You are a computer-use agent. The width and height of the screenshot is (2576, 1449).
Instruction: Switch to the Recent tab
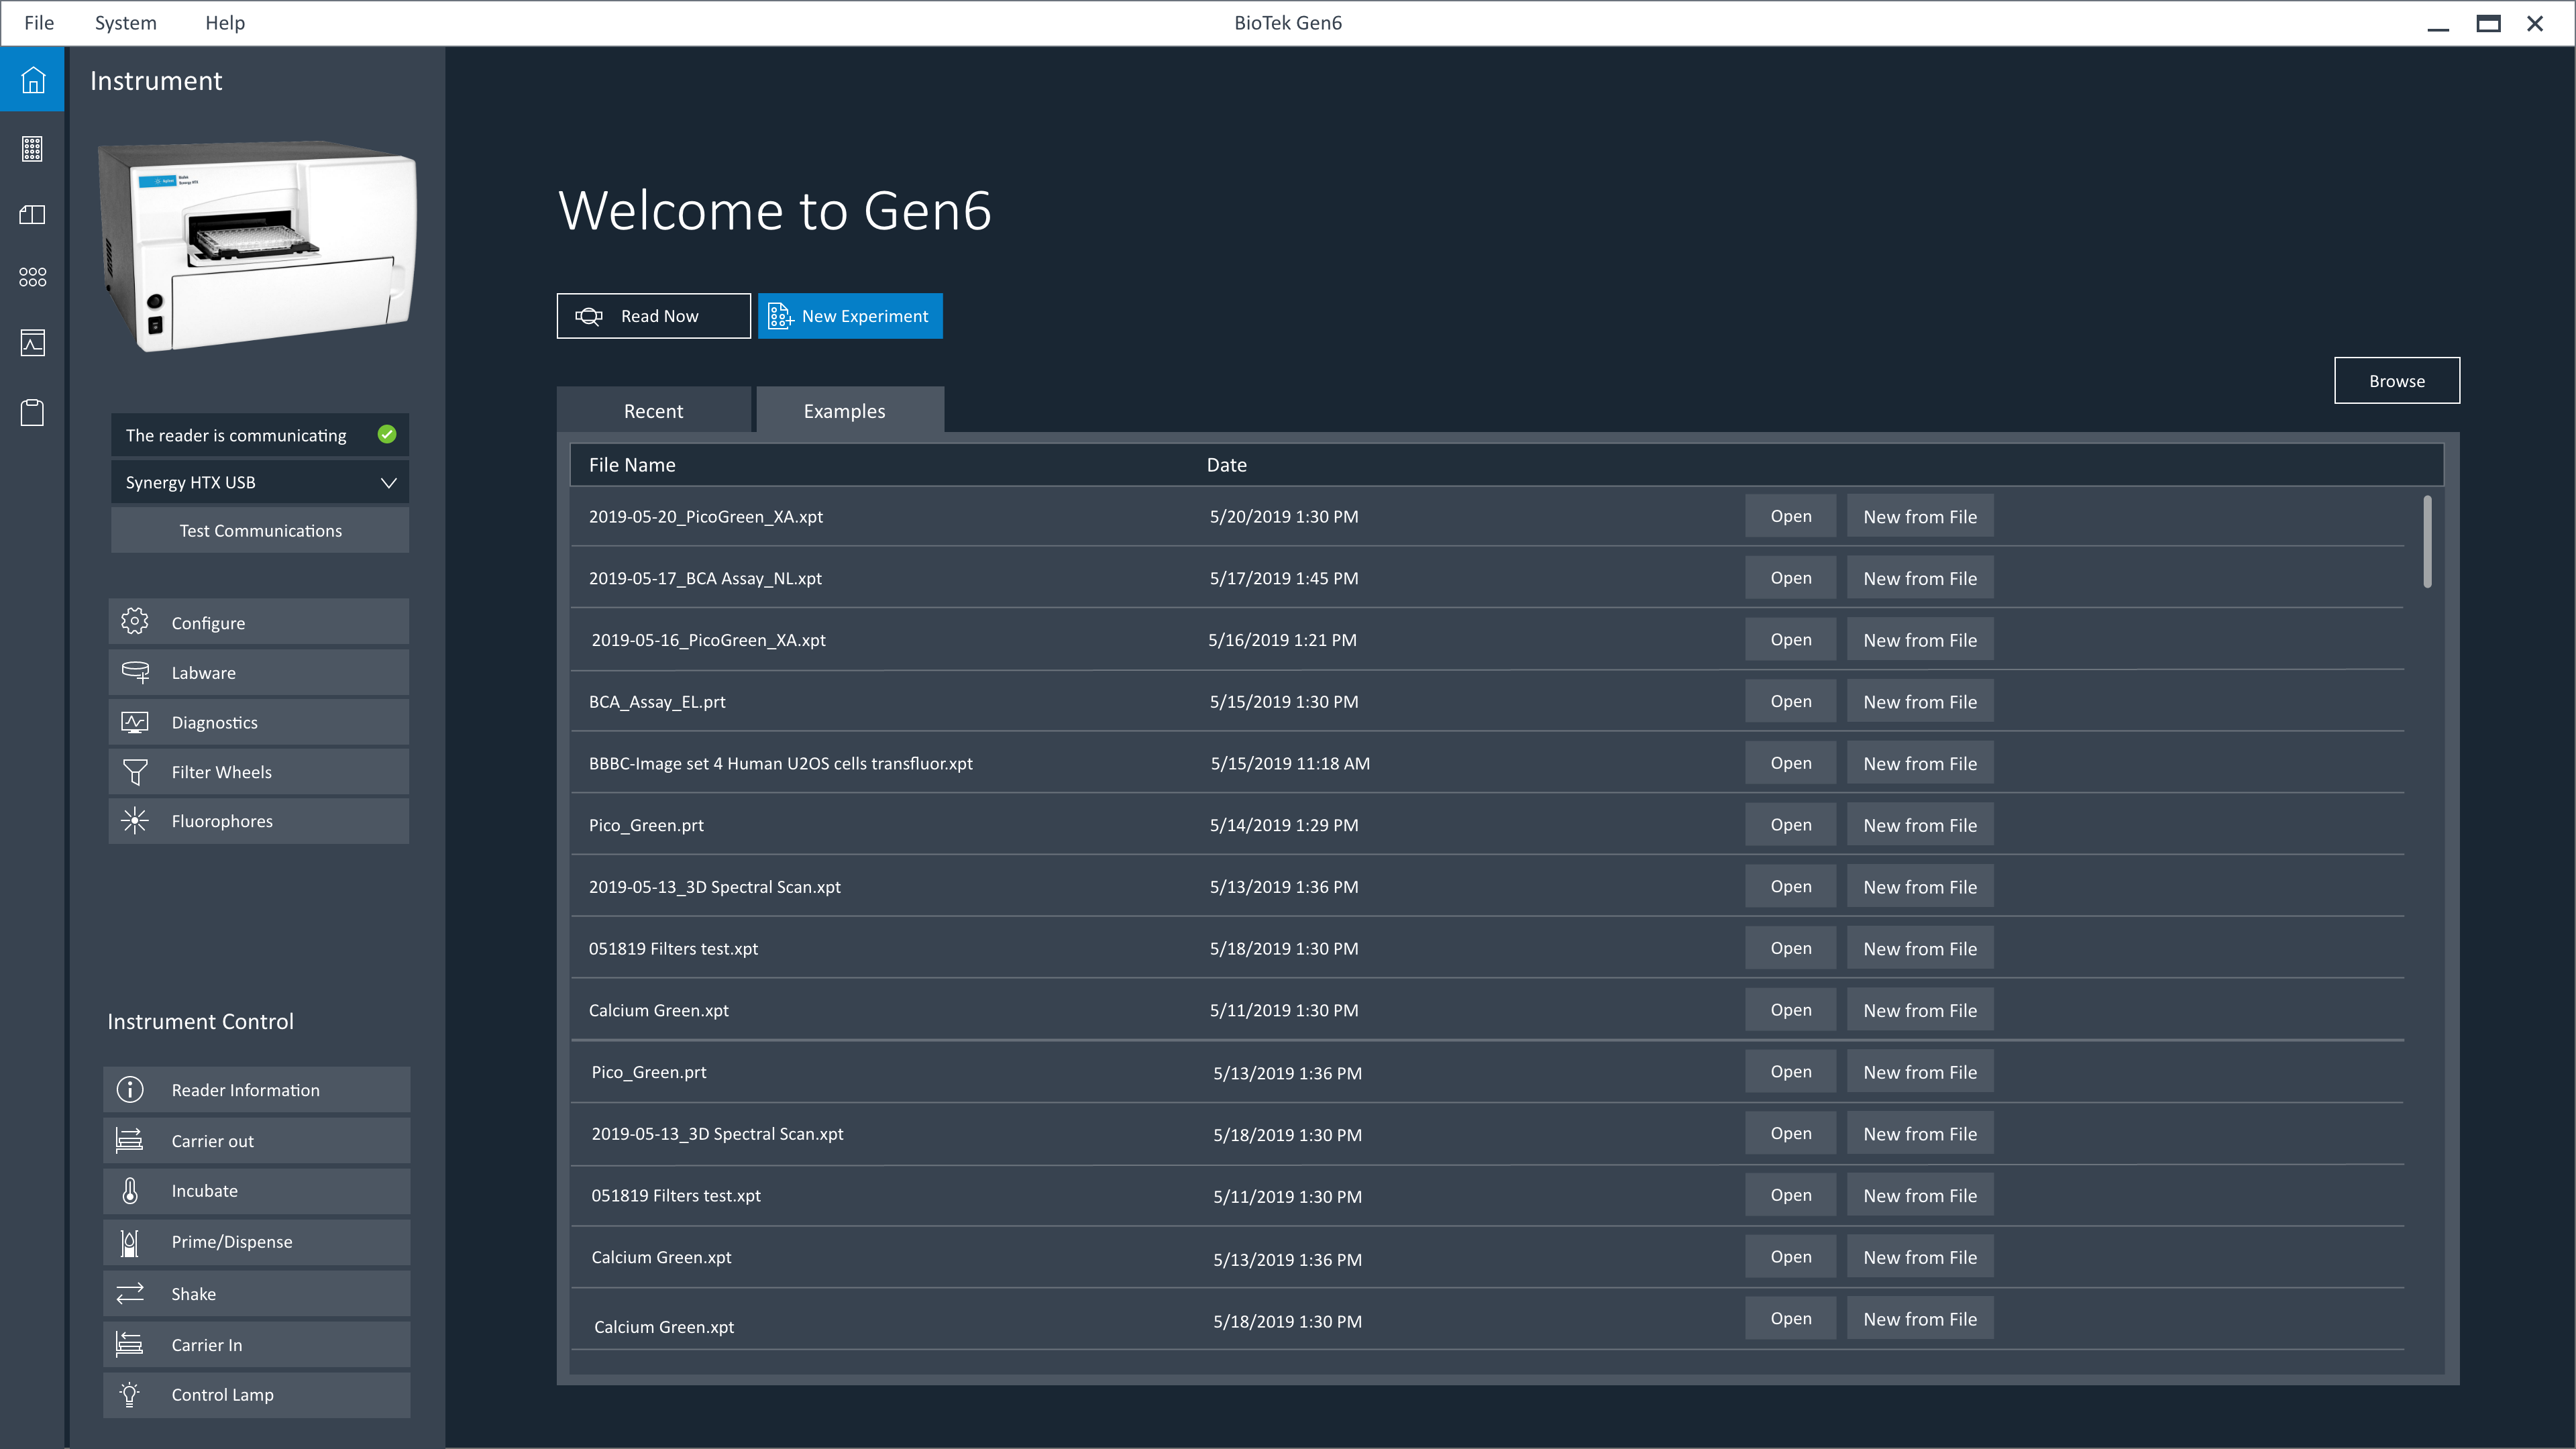[654, 410]
